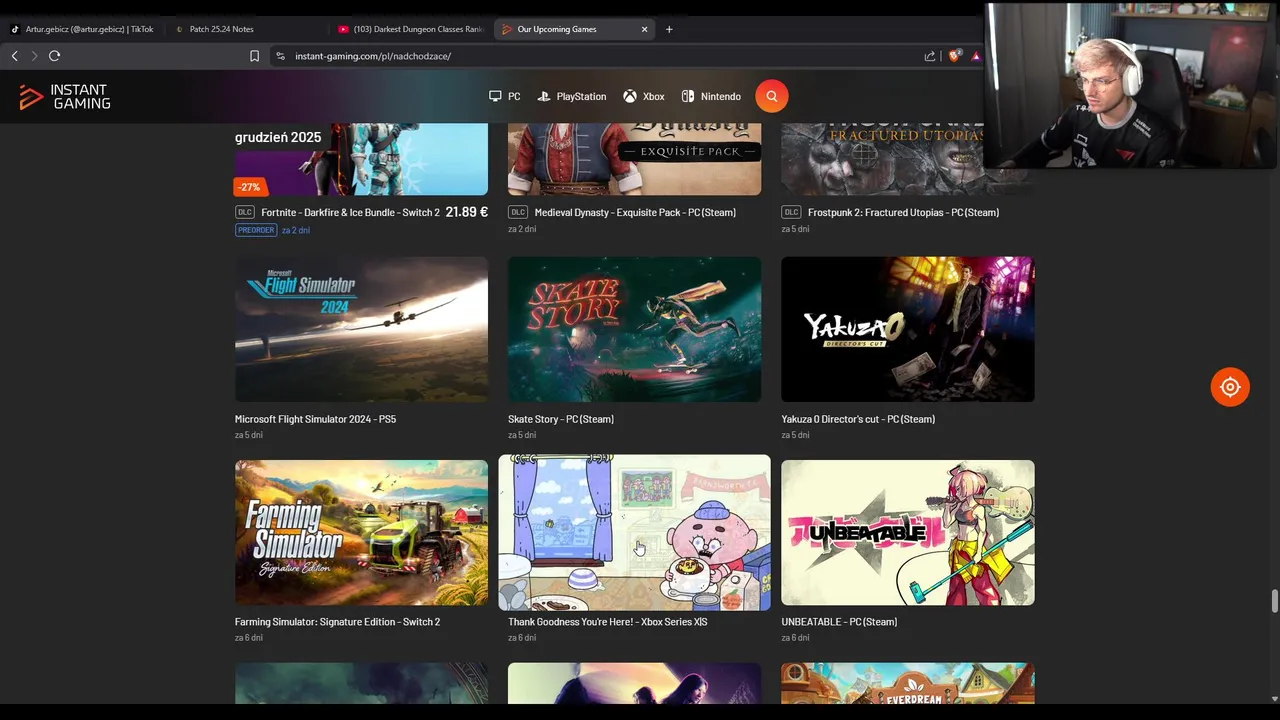This screenshot has height=720, width=1280.
Task: Click the share icon in address bar
Action: 930,56
